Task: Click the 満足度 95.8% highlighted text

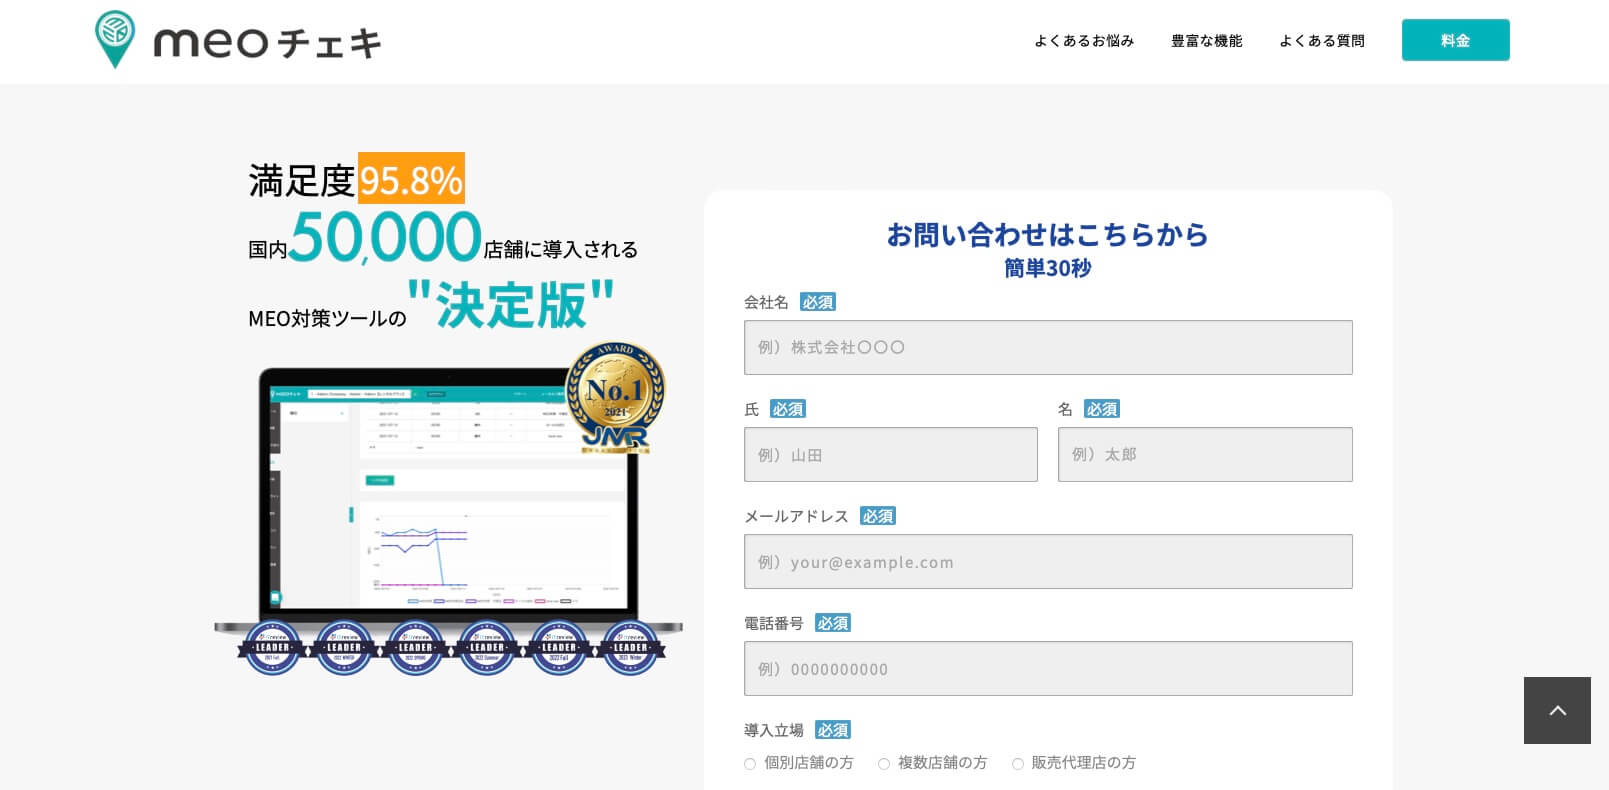Action: click(x=411, y=179)
